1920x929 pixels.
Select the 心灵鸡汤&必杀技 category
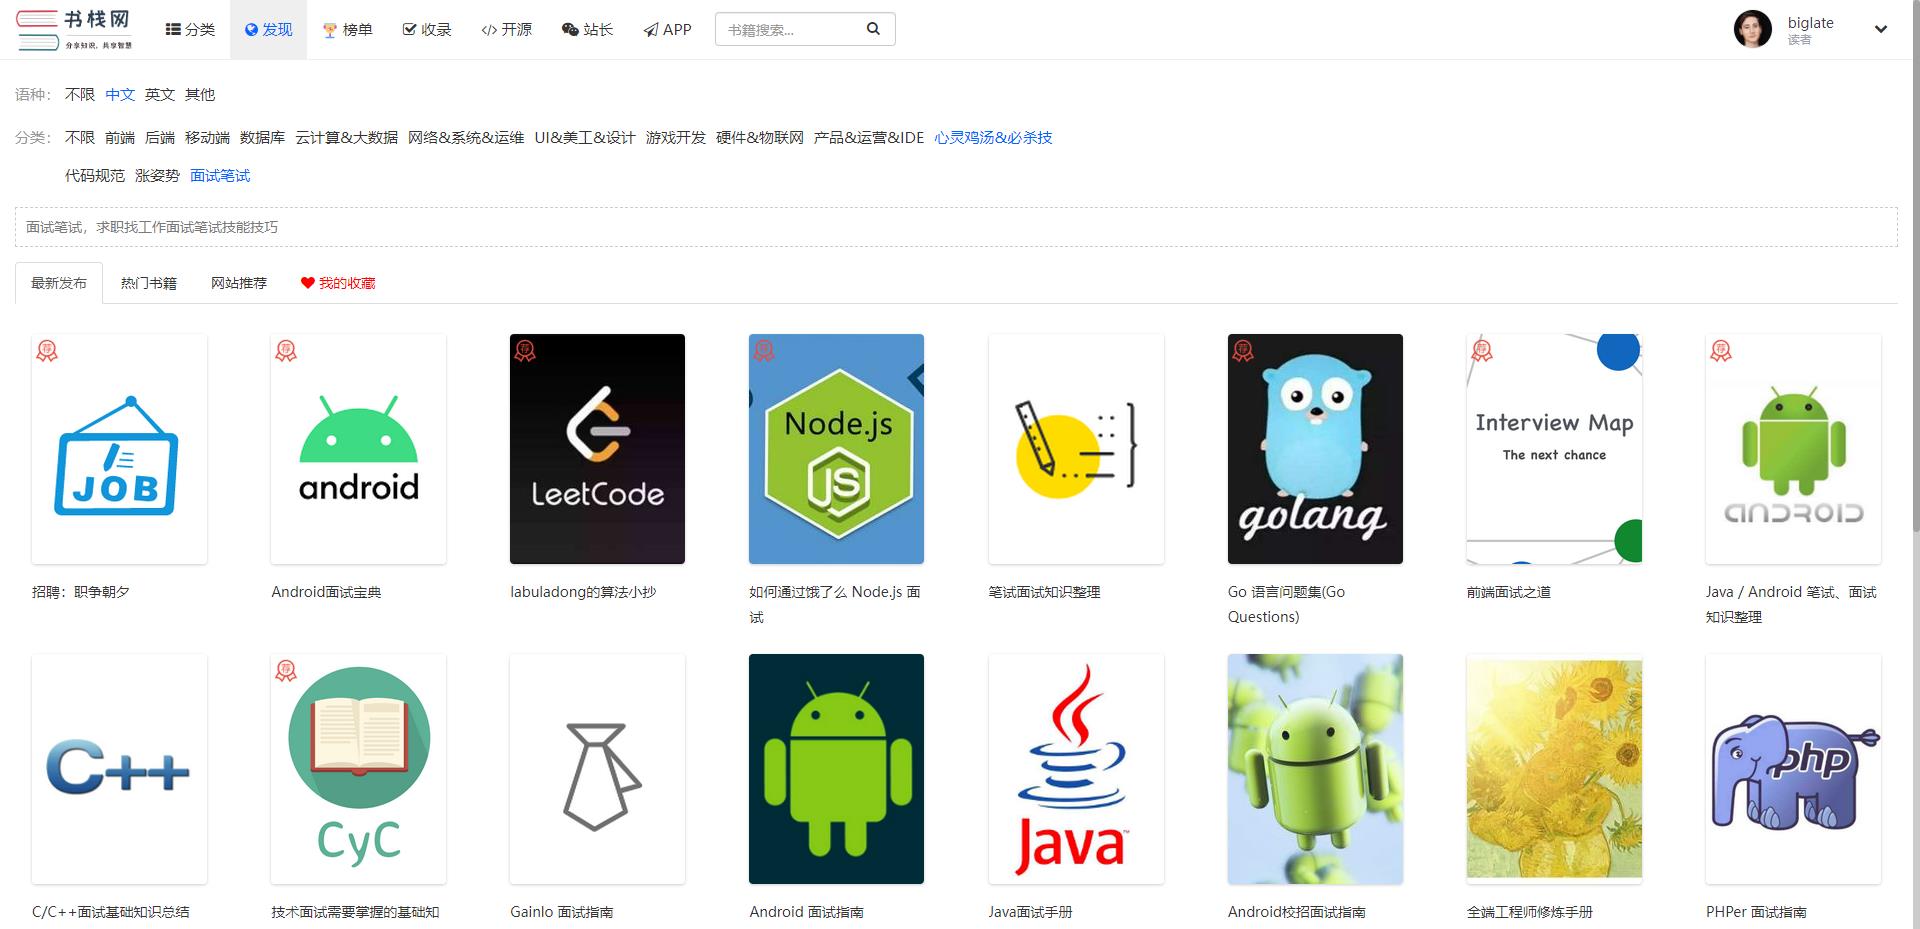993,138
